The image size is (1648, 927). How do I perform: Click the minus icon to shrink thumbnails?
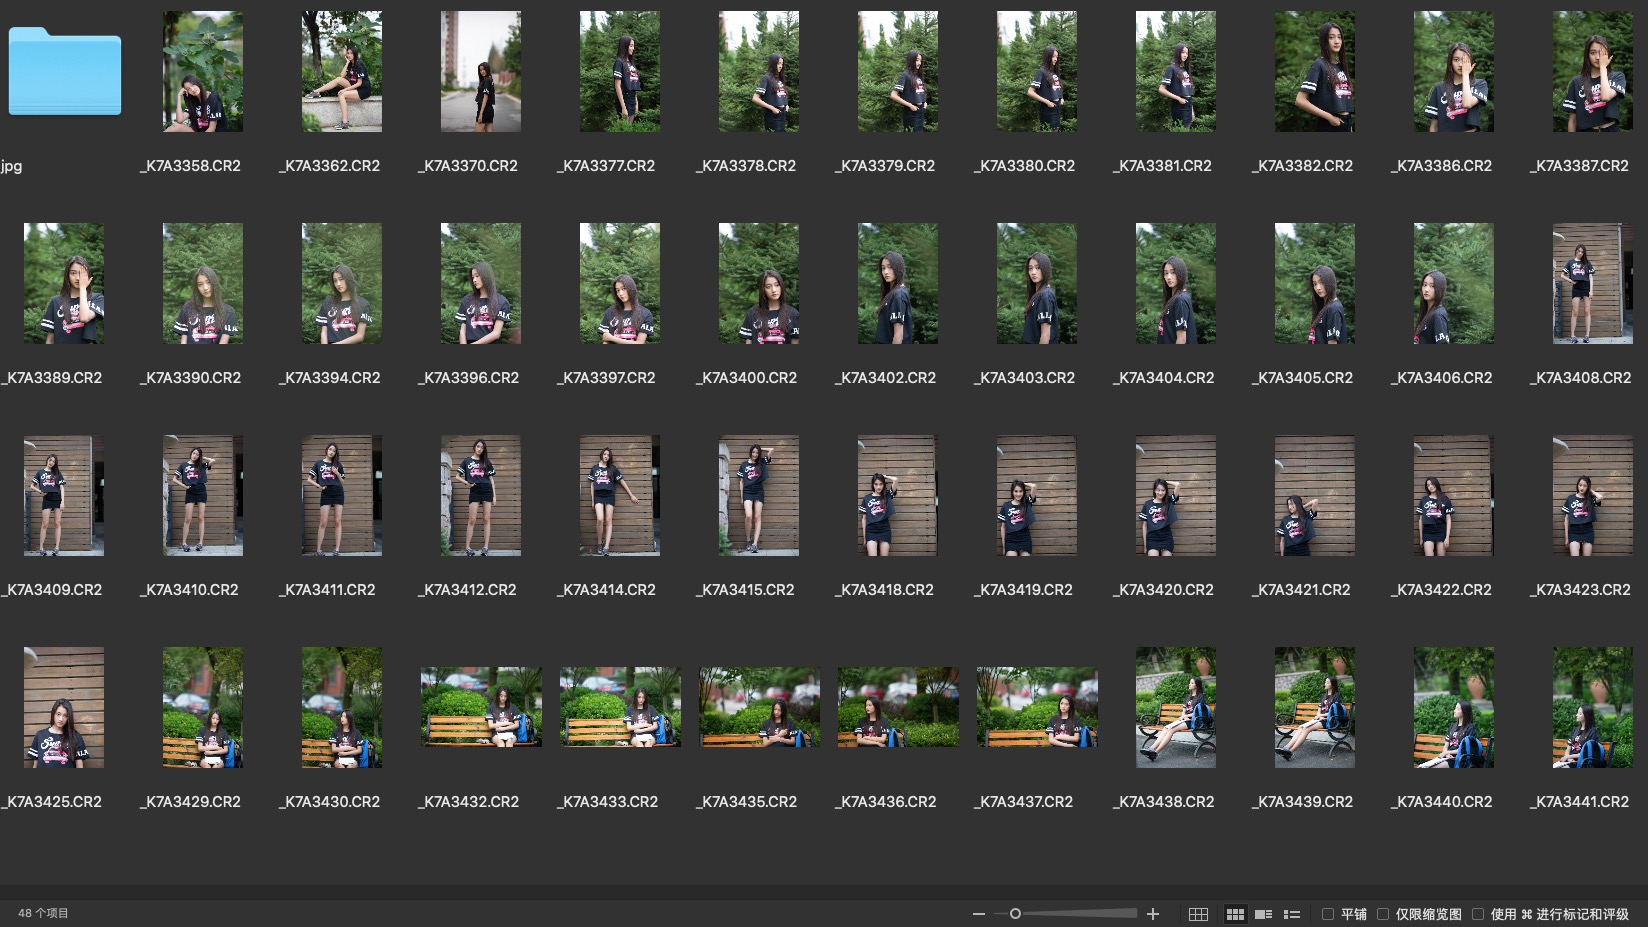pyautogui.click(x=978, y=914)
